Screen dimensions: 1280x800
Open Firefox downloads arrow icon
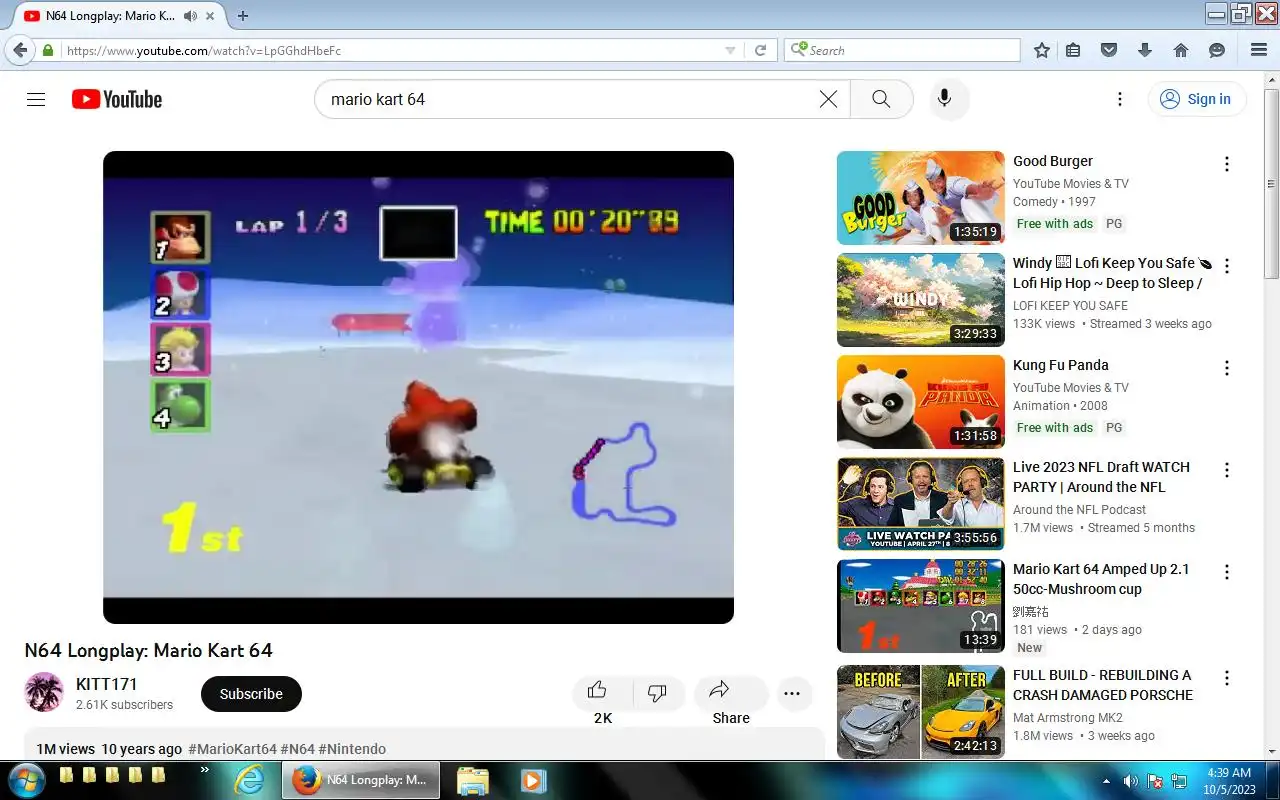(1145, 50)
